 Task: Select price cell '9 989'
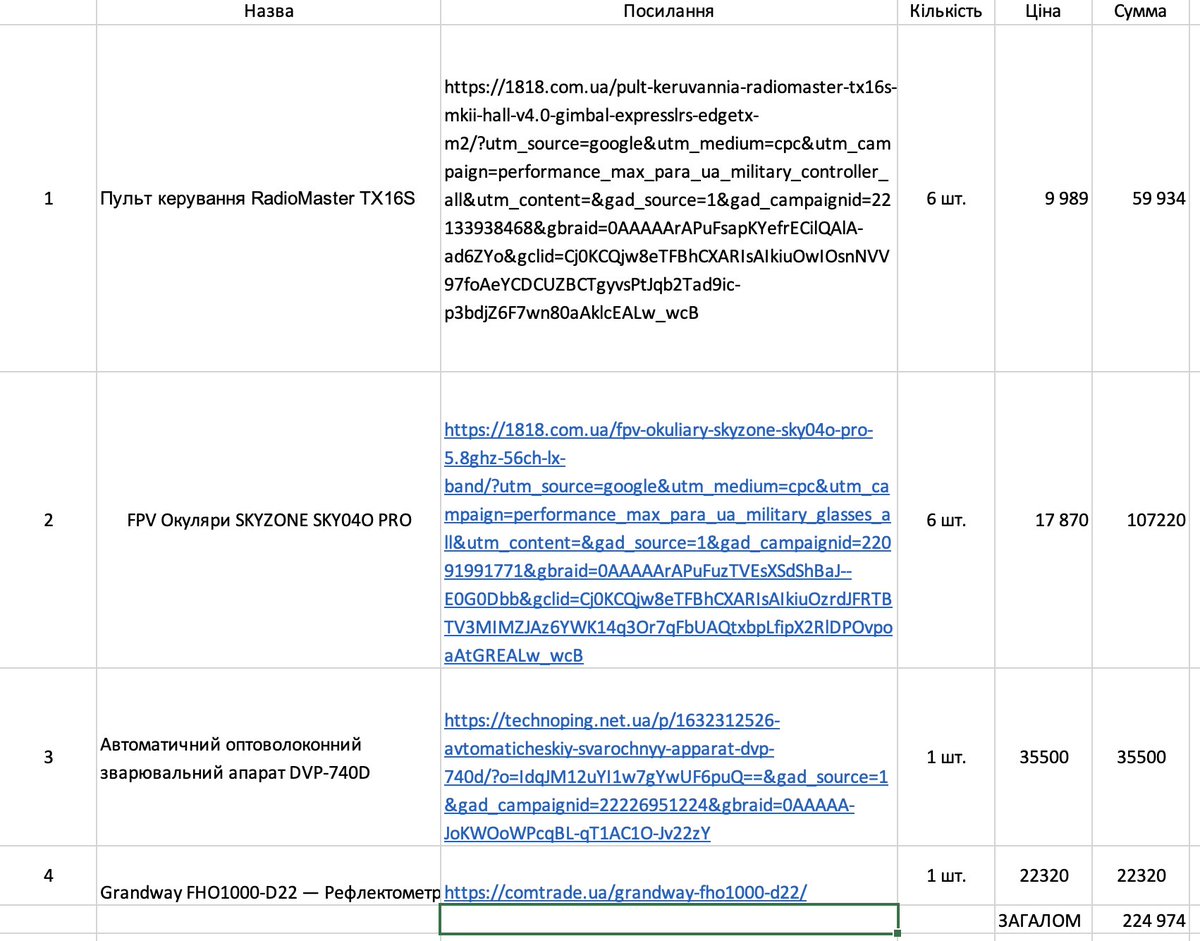click(1043, 198)
